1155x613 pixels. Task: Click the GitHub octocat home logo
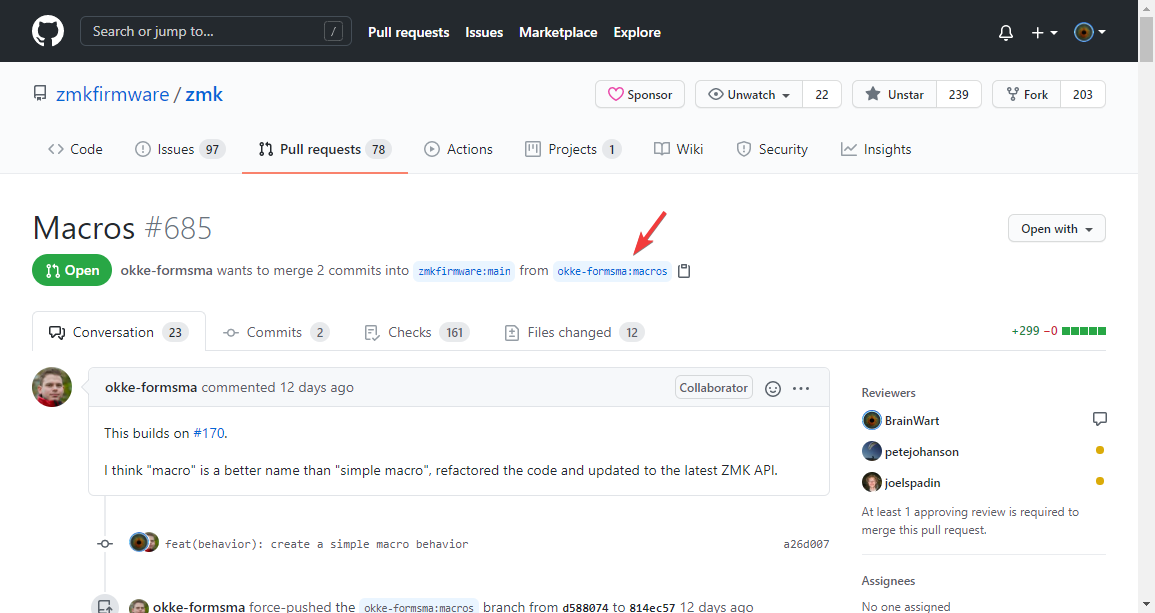click(x=47, y=31)
